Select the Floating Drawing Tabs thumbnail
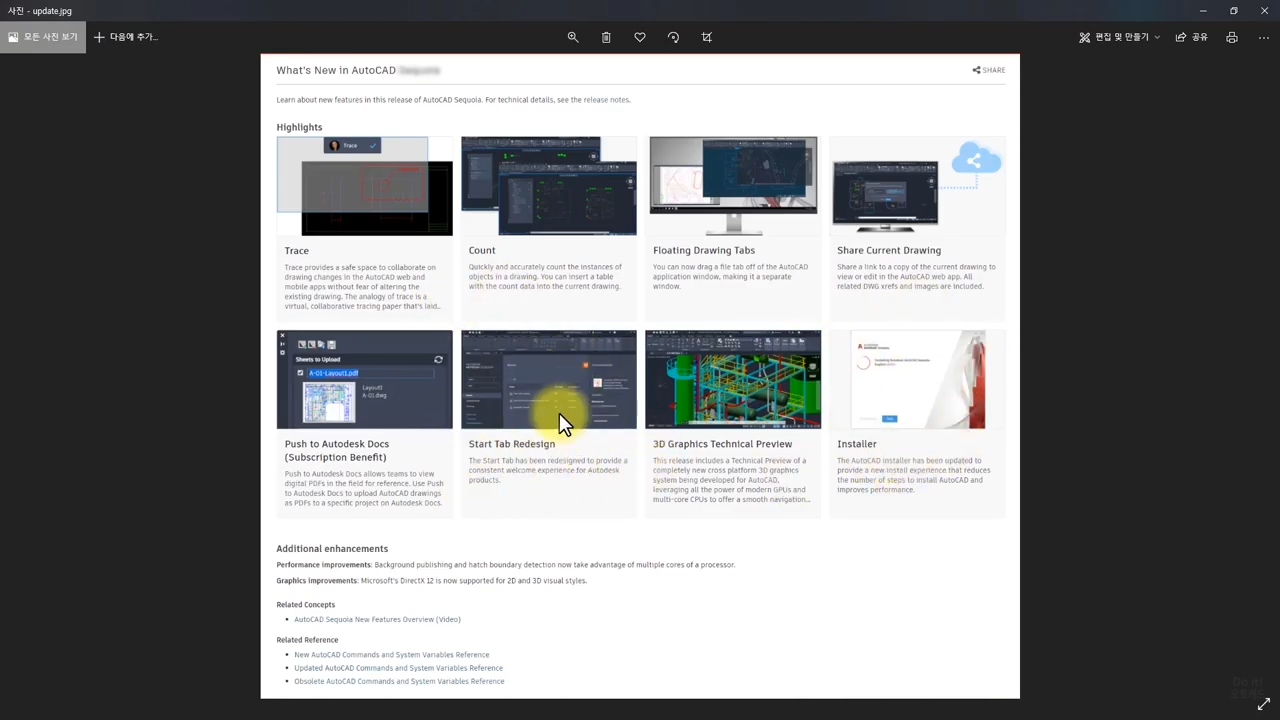Viewport: 1280px width, 720px height. (733, 186)
